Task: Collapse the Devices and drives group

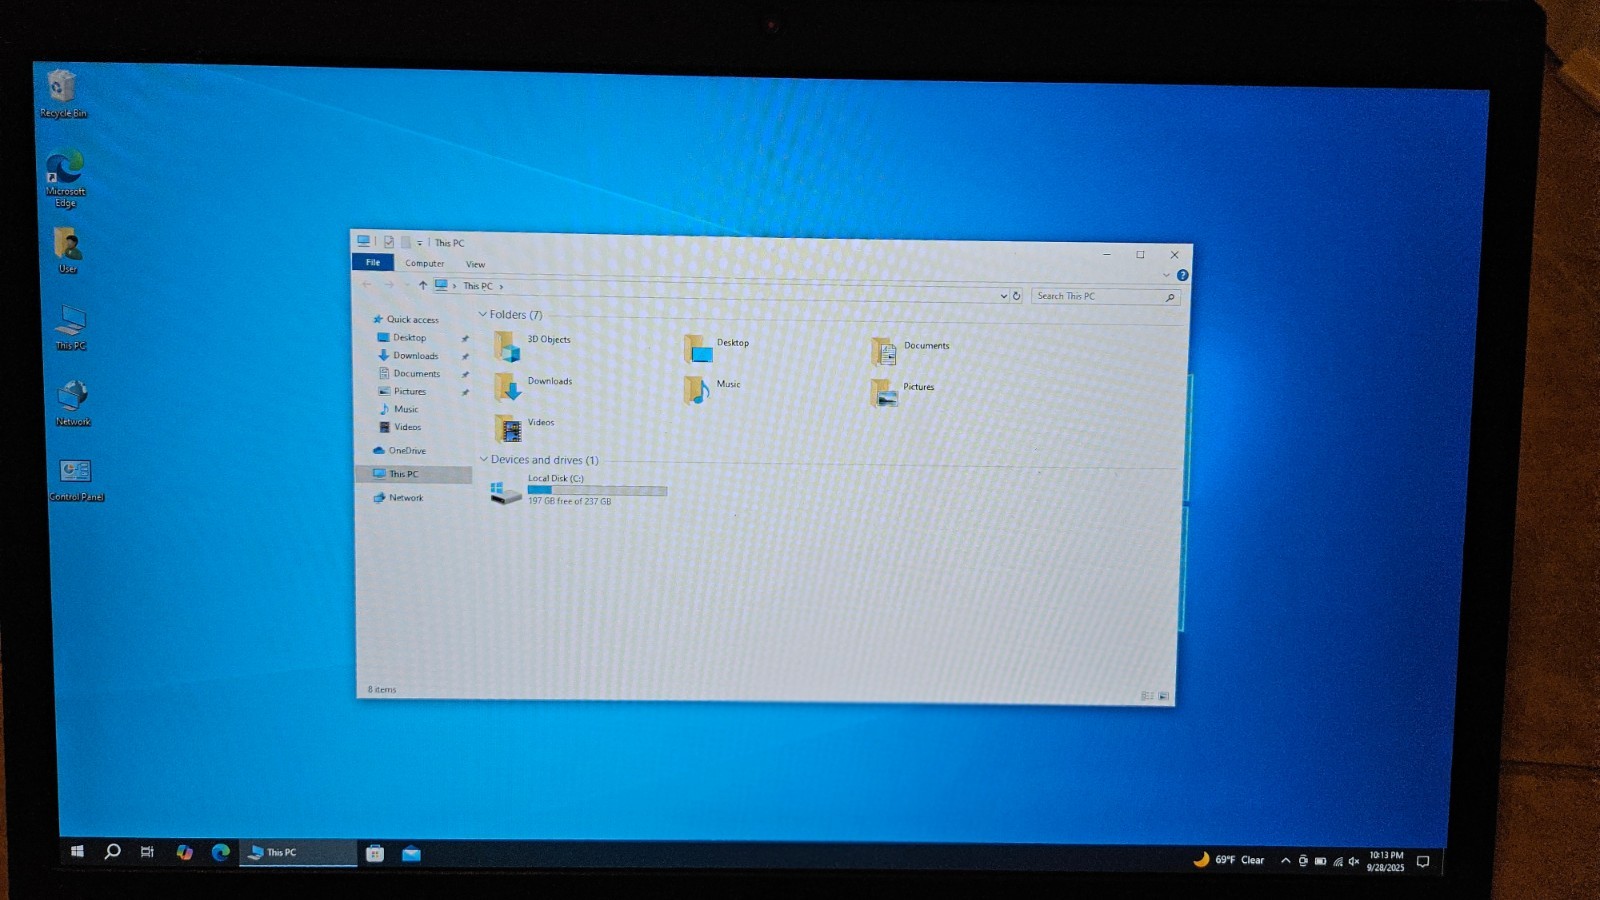Action: click(484, 459)
